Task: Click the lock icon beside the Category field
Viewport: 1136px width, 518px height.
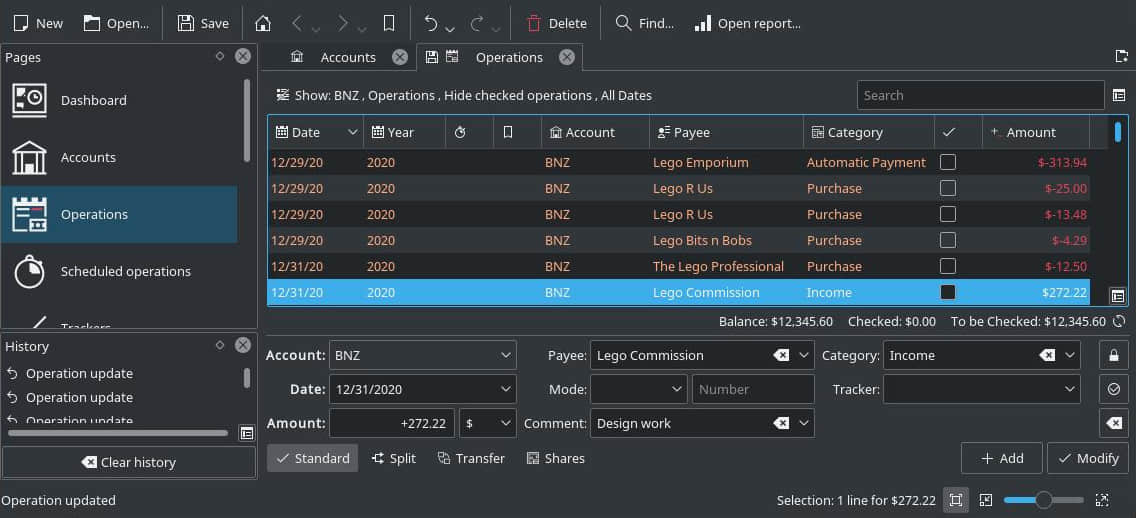Action: [x=1114, y=355]
